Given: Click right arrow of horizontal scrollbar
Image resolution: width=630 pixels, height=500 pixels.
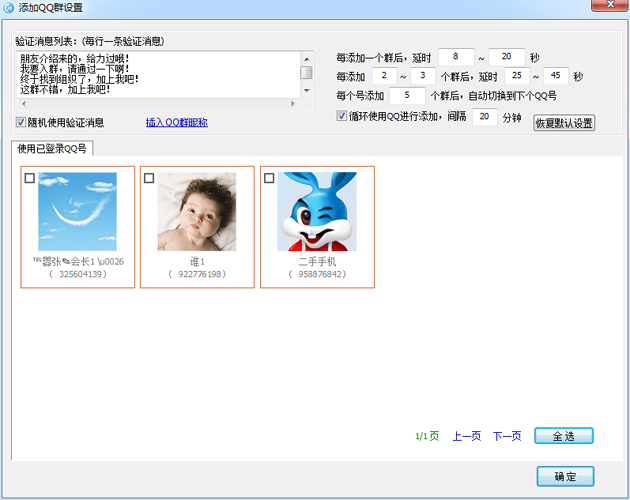Looking at the screenshot, I should [293, 104].
